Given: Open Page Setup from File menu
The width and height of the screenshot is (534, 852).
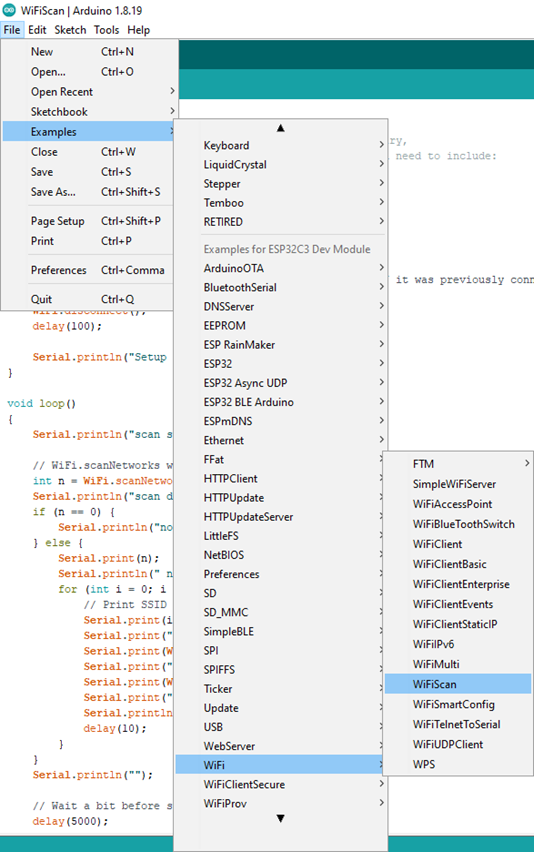Looking at the screenshot, I should 88,221.
